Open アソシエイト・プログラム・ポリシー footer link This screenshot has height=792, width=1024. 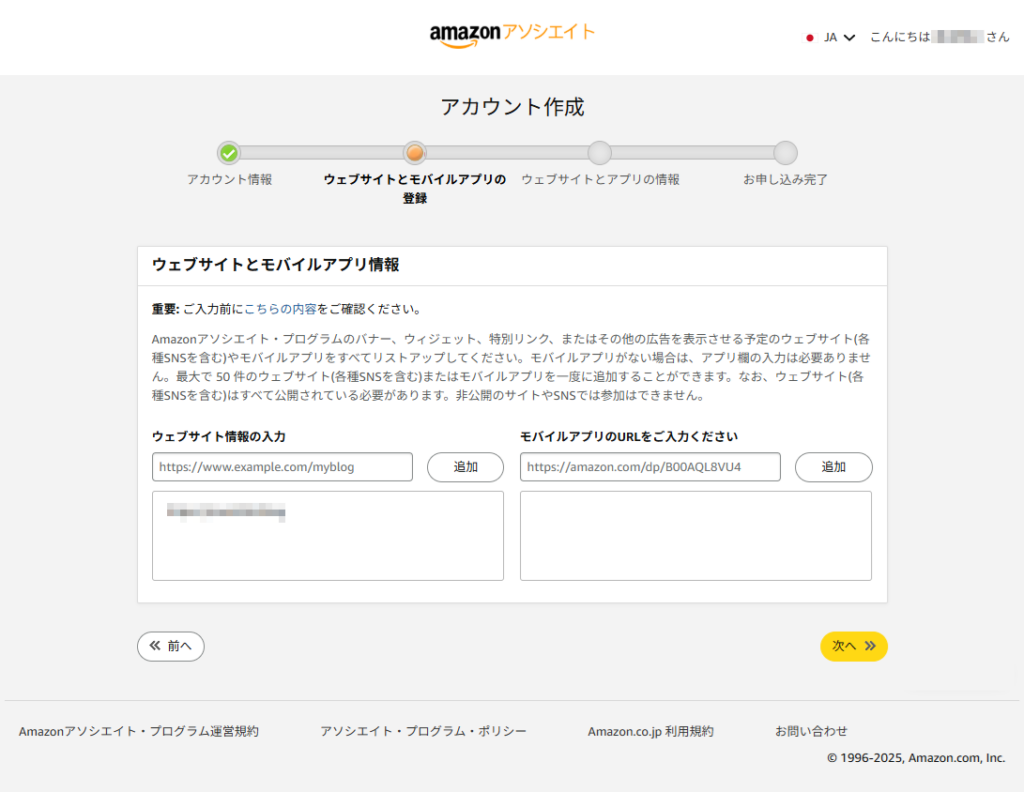pyautogui.click(x=423, y=731)
